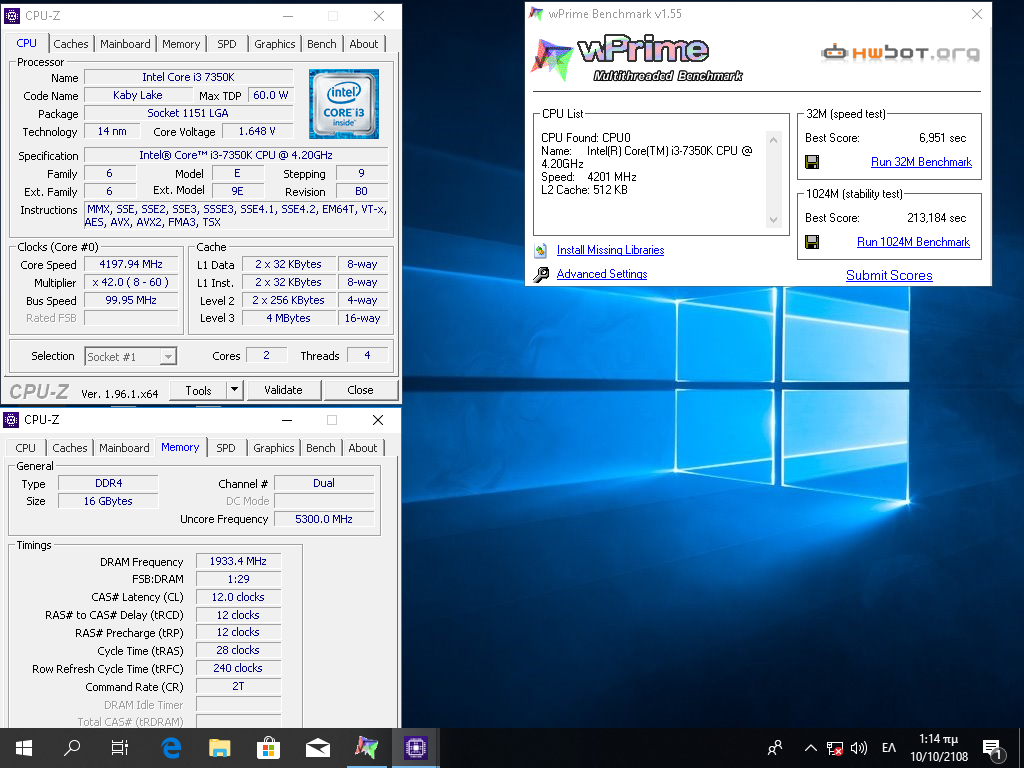1024x768 pixels.
Task: Click the save icon for 32M score
Action: (x=812, y=162)
